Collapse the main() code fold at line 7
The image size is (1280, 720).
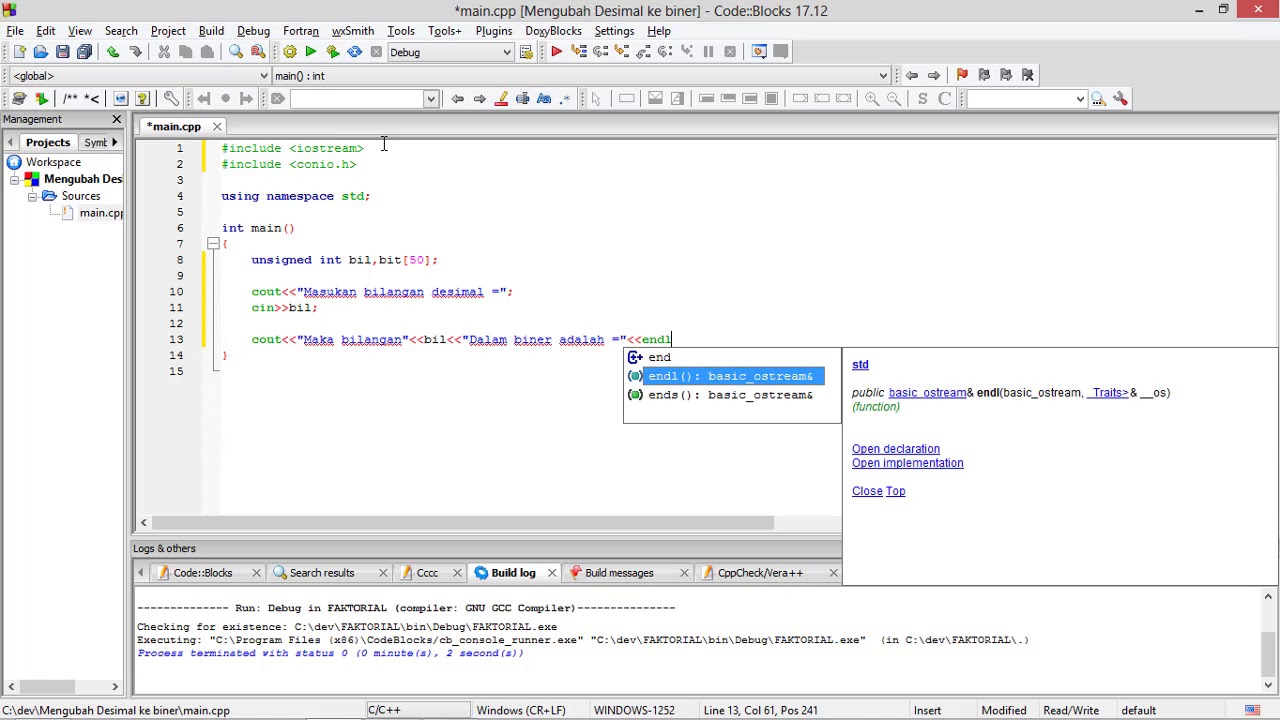[x=213, y=244]
